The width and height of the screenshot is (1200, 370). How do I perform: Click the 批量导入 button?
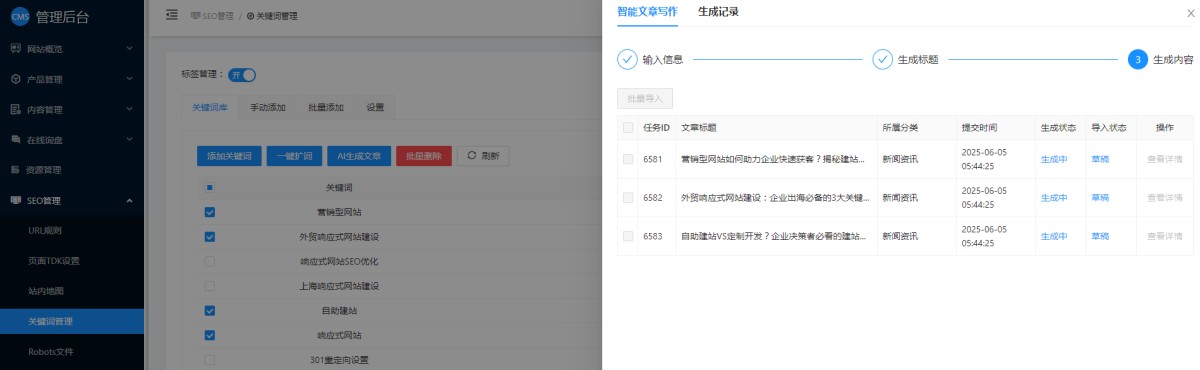click(645, 98)
